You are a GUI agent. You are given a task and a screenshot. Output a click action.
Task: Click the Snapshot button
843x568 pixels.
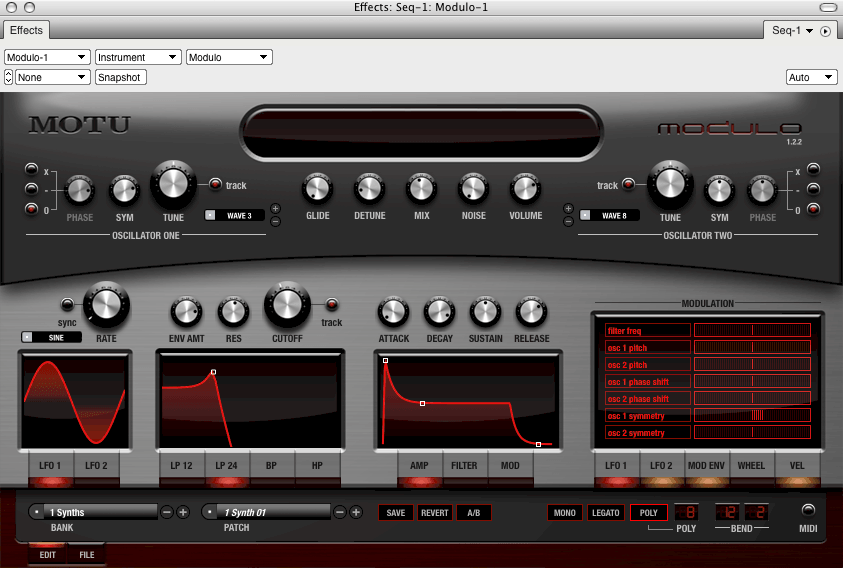click(120, 77)
